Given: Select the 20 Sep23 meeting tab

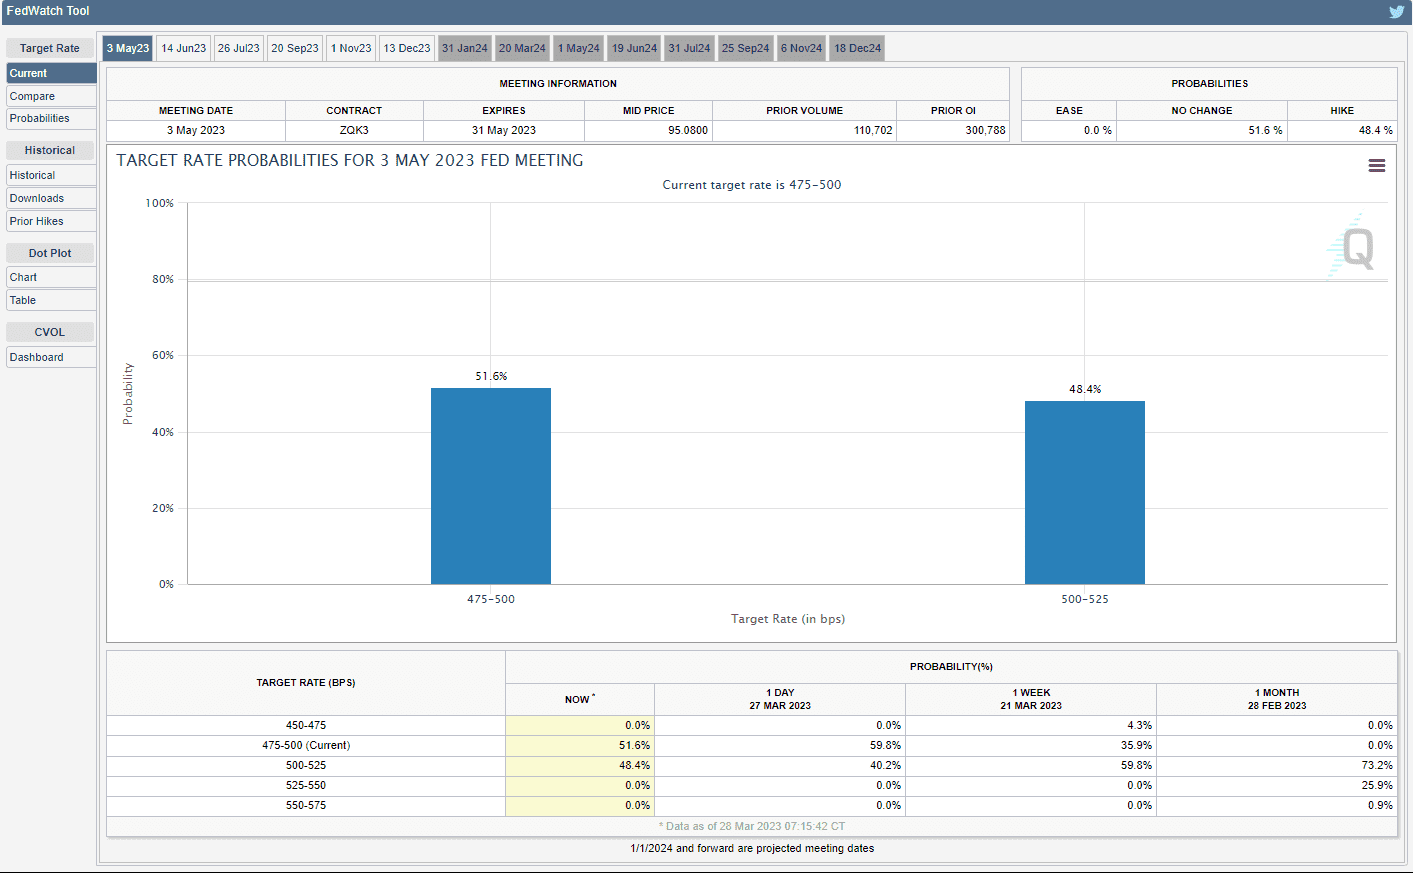Looking at the screenshot, I should click(295, 48).
